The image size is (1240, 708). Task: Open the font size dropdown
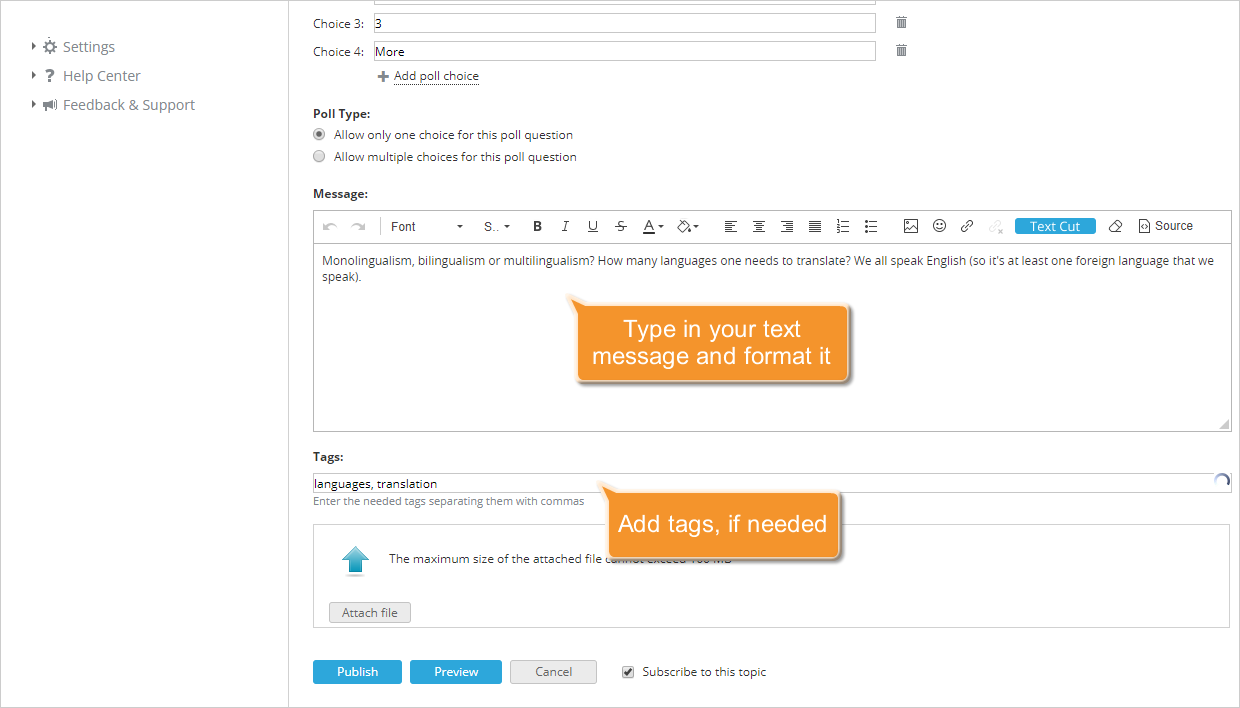495,226
